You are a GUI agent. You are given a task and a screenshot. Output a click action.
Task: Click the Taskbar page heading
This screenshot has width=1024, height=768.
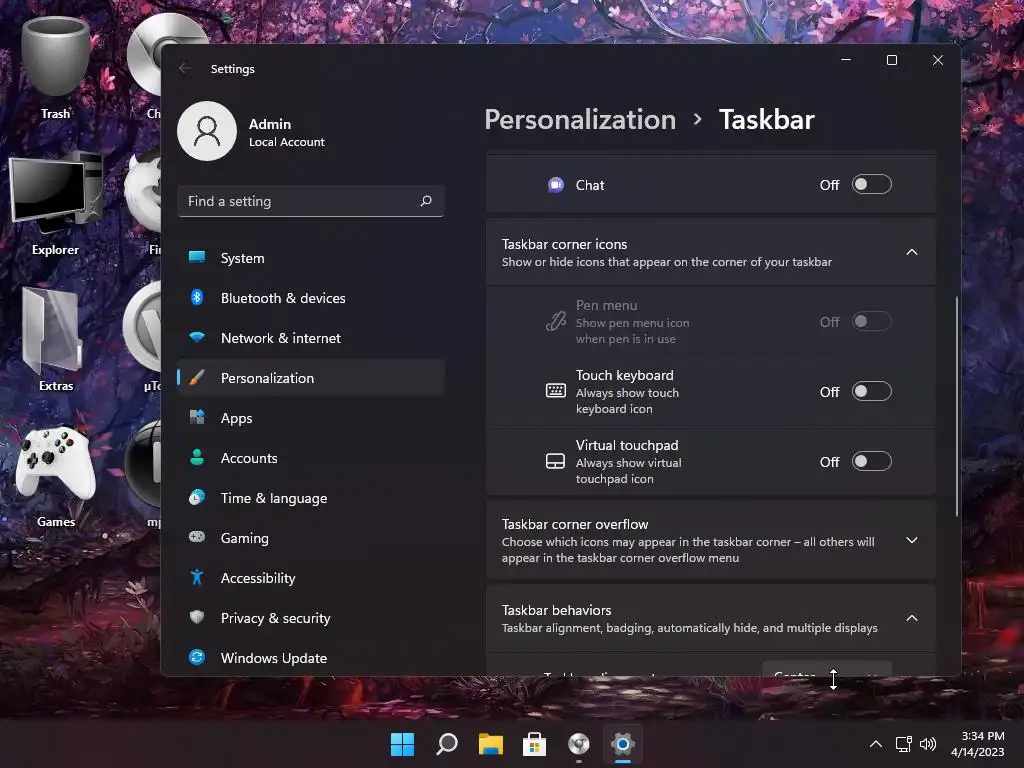767,120
